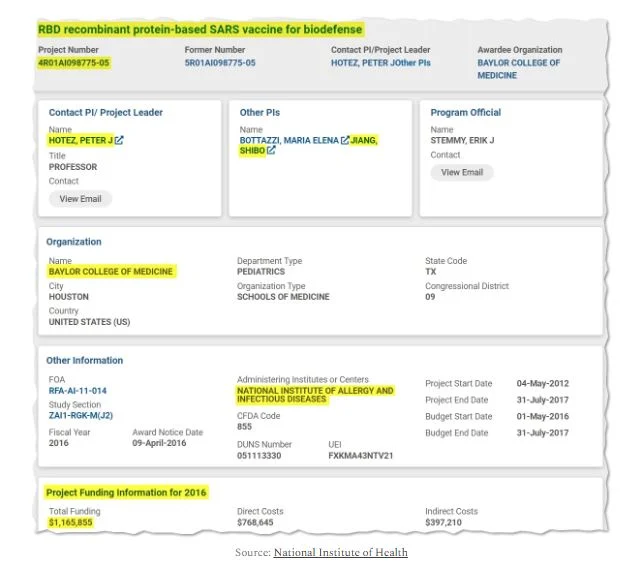
Task: Open BOTTAZZI, MARIA ELENA name link
Action: click(x=289, y=141)
